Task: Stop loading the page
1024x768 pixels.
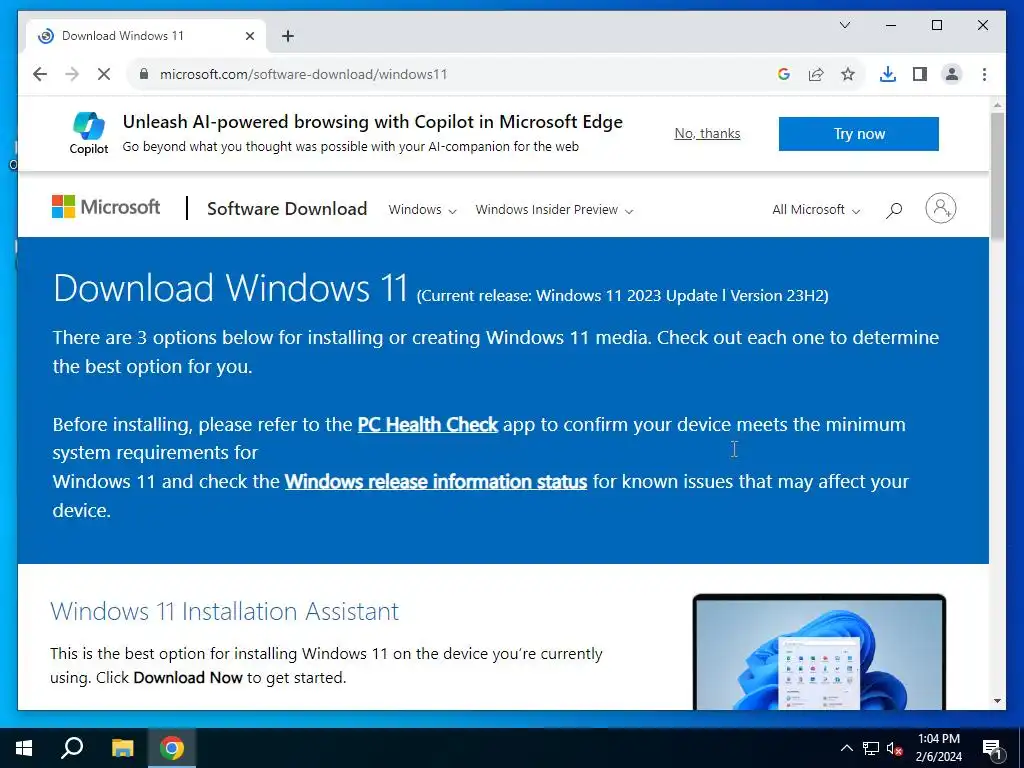Action: [104, 74]
